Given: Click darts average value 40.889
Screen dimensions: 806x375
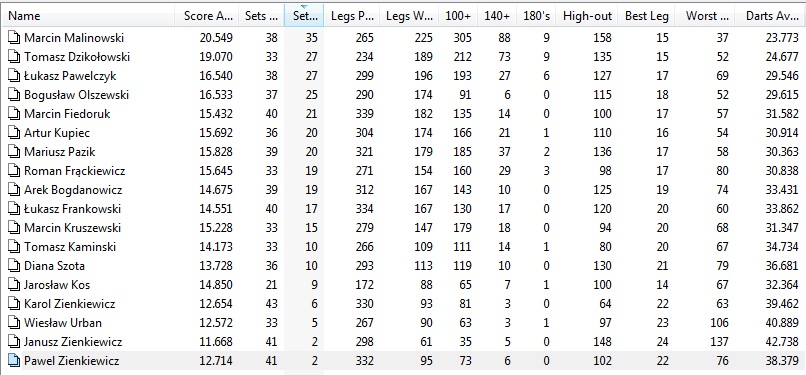Looking at the screenshot, I should (x=781, y=323).
